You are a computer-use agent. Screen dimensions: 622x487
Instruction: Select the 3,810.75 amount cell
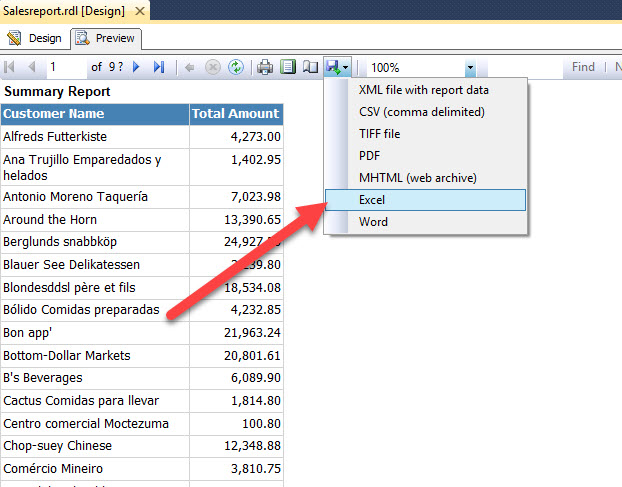point(236,469)
